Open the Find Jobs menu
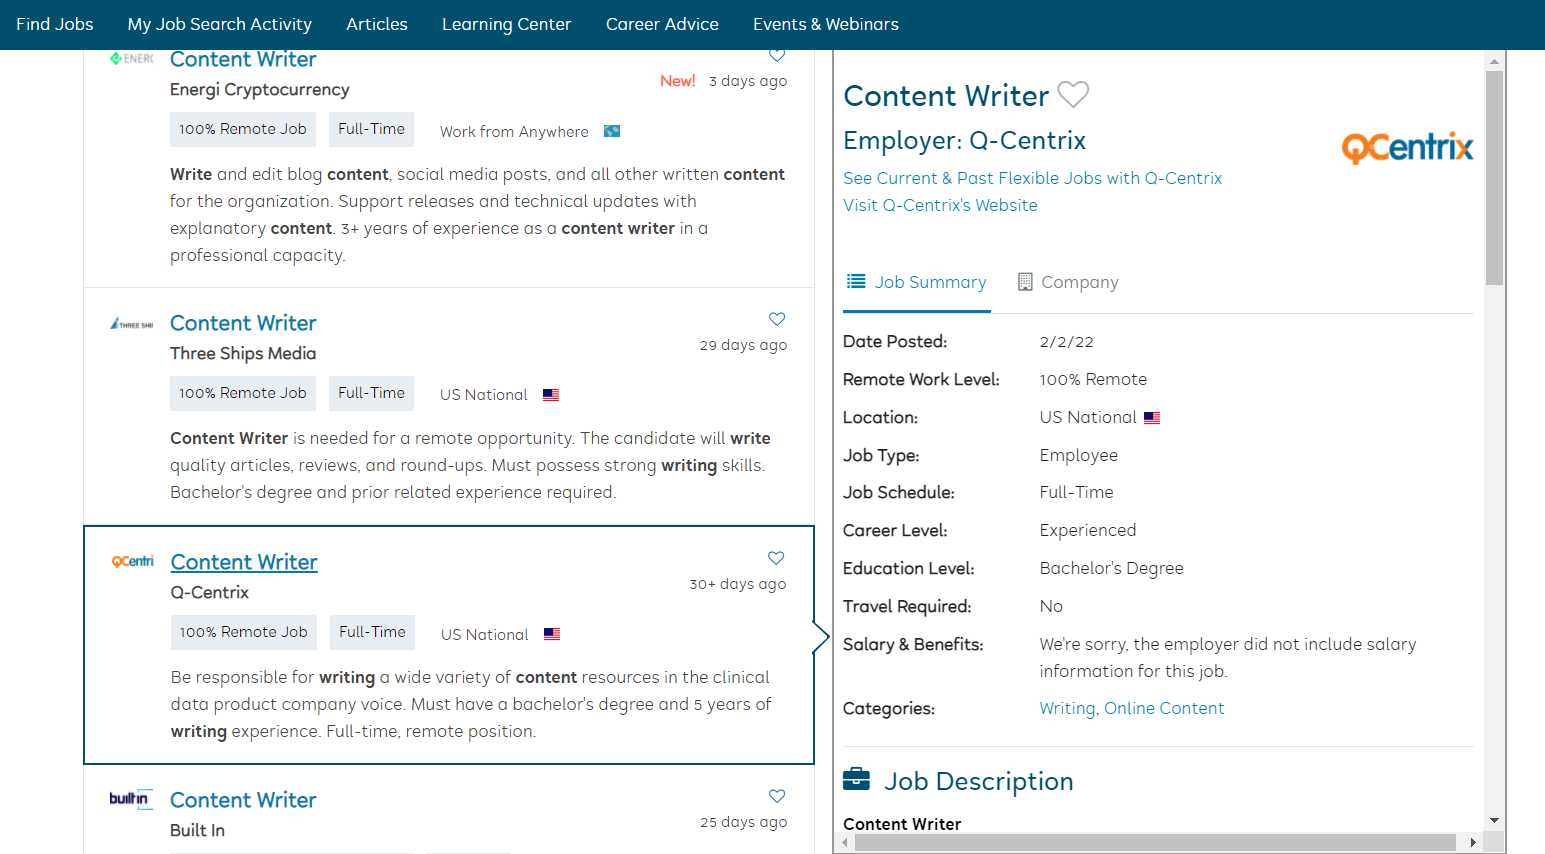 click(x=55, y=24)
